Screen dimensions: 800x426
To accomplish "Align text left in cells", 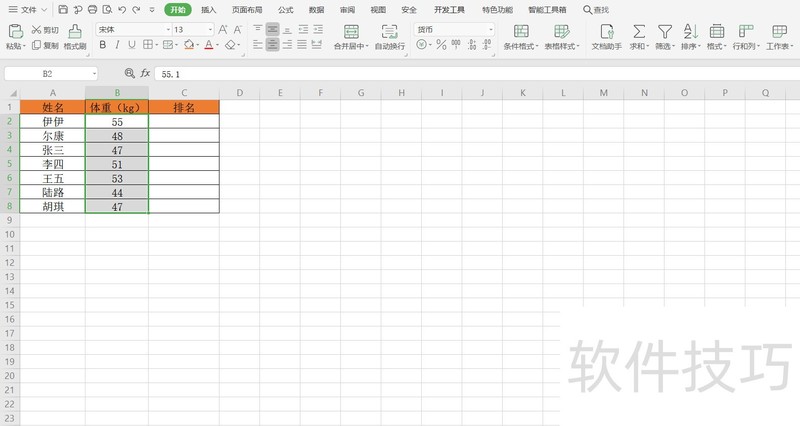I will click(258, 45).
